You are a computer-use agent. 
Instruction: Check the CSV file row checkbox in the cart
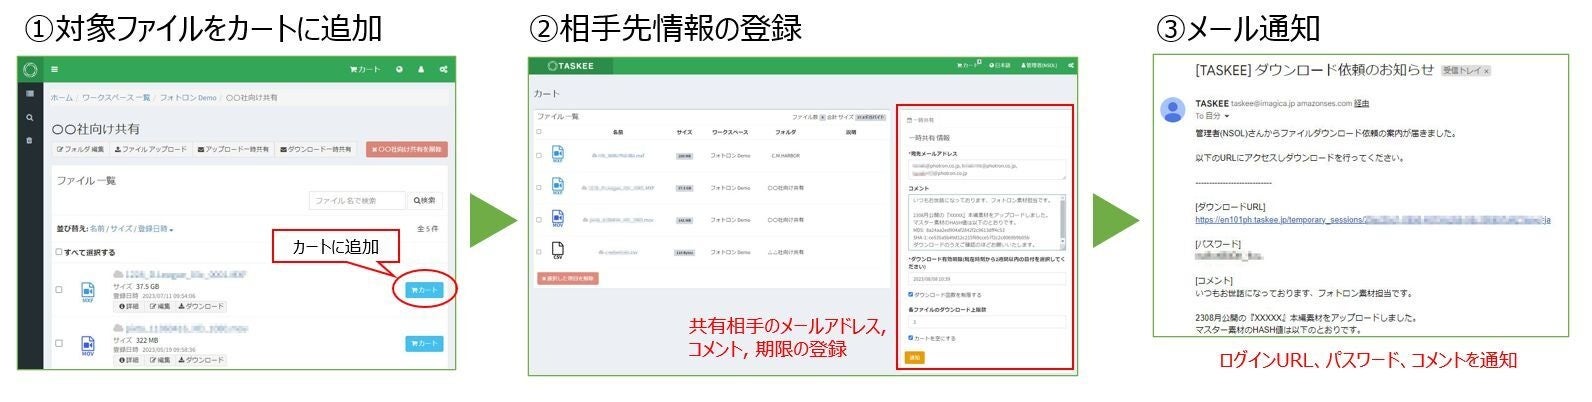click(539, 252)
